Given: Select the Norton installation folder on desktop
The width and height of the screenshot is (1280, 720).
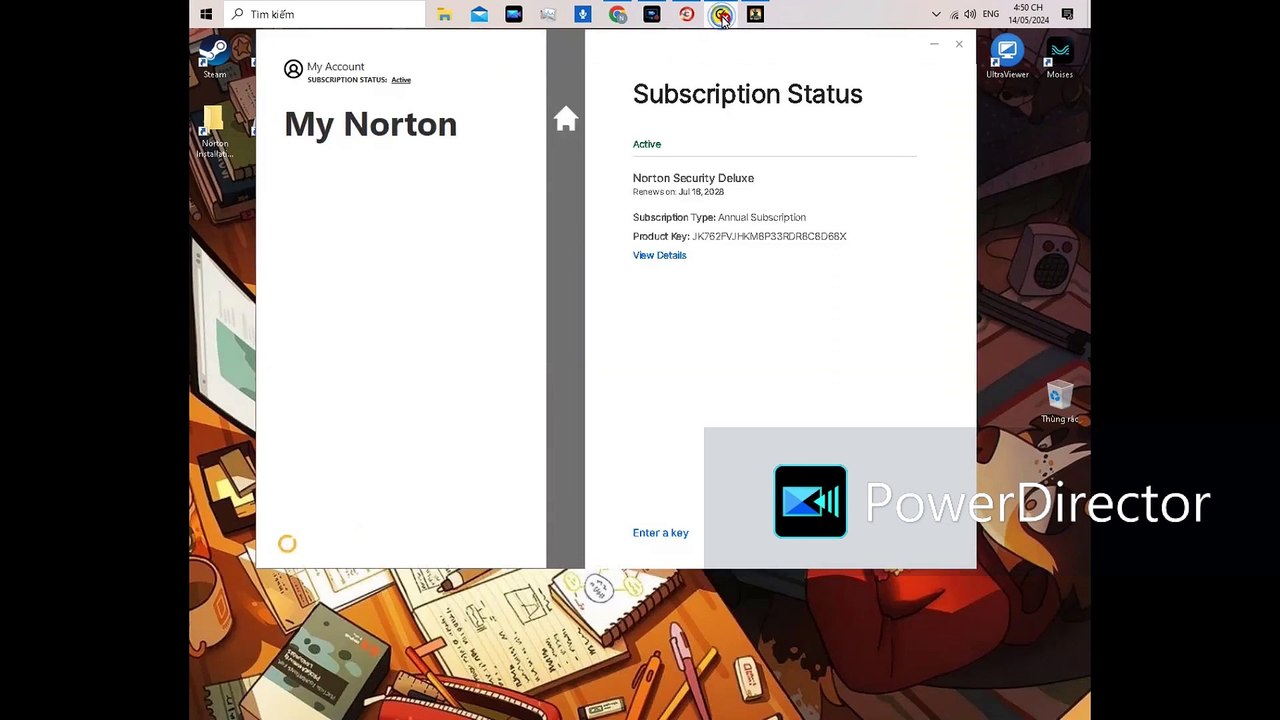Looking at the screenshot, I should pos(214,132).
